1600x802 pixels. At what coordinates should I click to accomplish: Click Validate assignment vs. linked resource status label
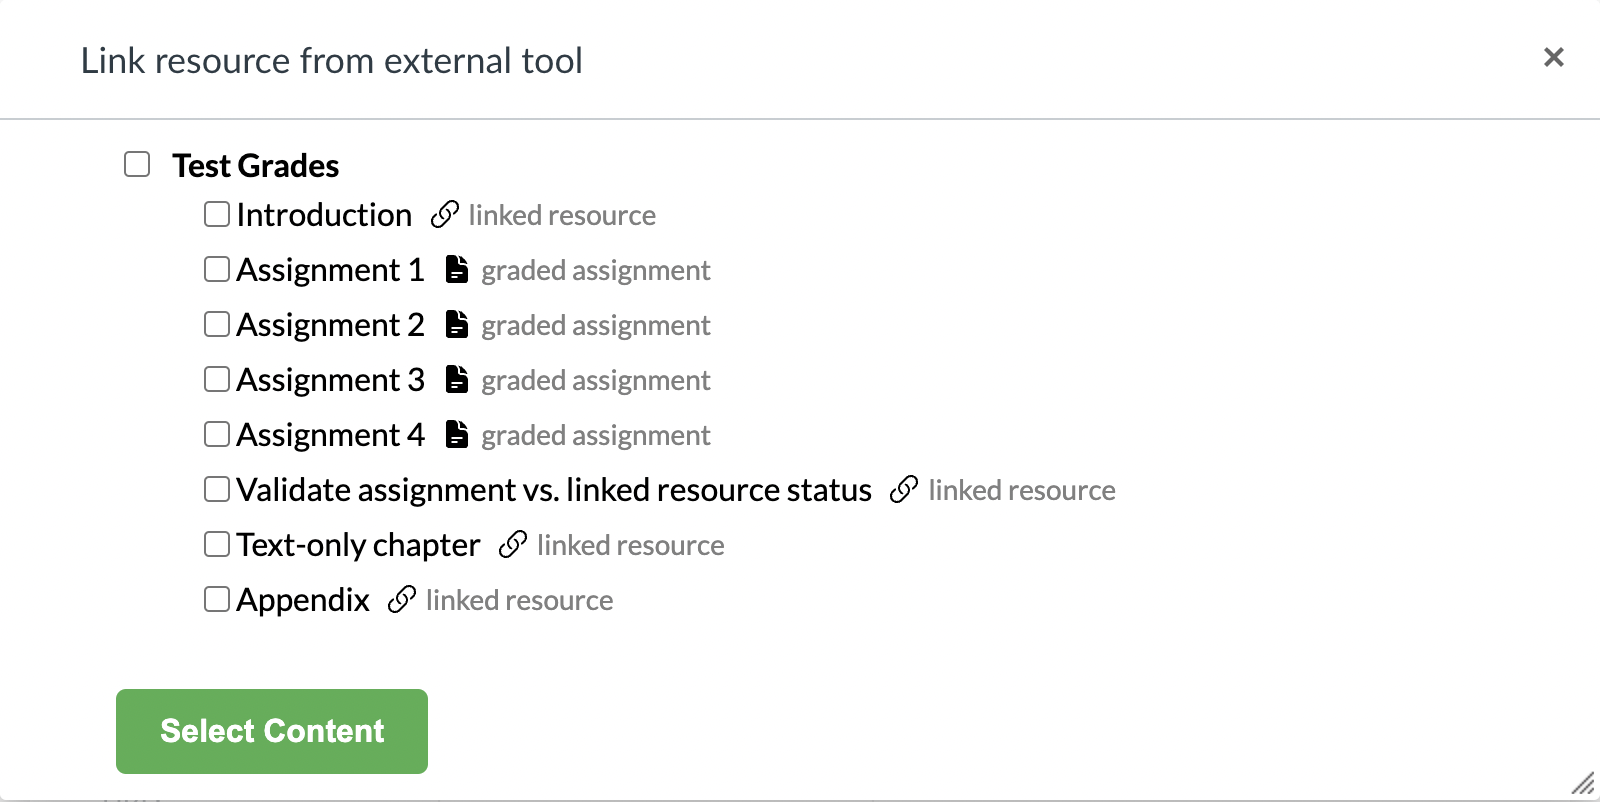[x=554, y=490]
